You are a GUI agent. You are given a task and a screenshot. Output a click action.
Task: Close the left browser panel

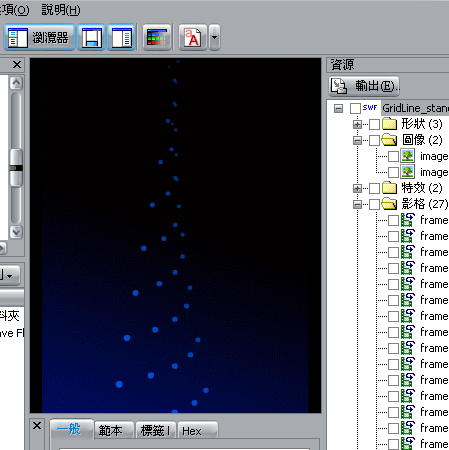click(17, 64)
